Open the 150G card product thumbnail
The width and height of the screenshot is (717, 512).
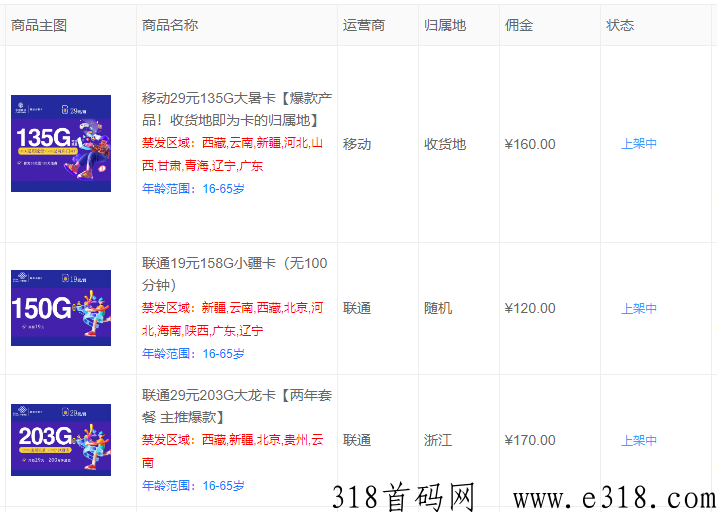click(x=61, y=308)
